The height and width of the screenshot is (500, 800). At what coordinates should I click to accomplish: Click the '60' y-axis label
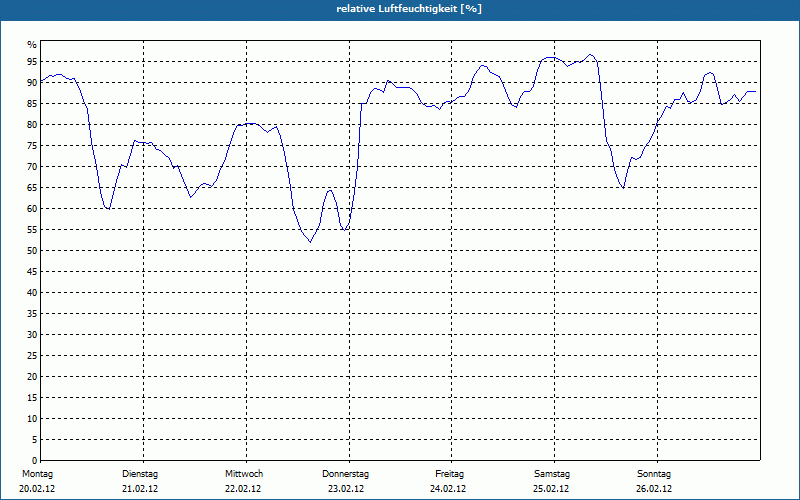(x=32, y=209)
